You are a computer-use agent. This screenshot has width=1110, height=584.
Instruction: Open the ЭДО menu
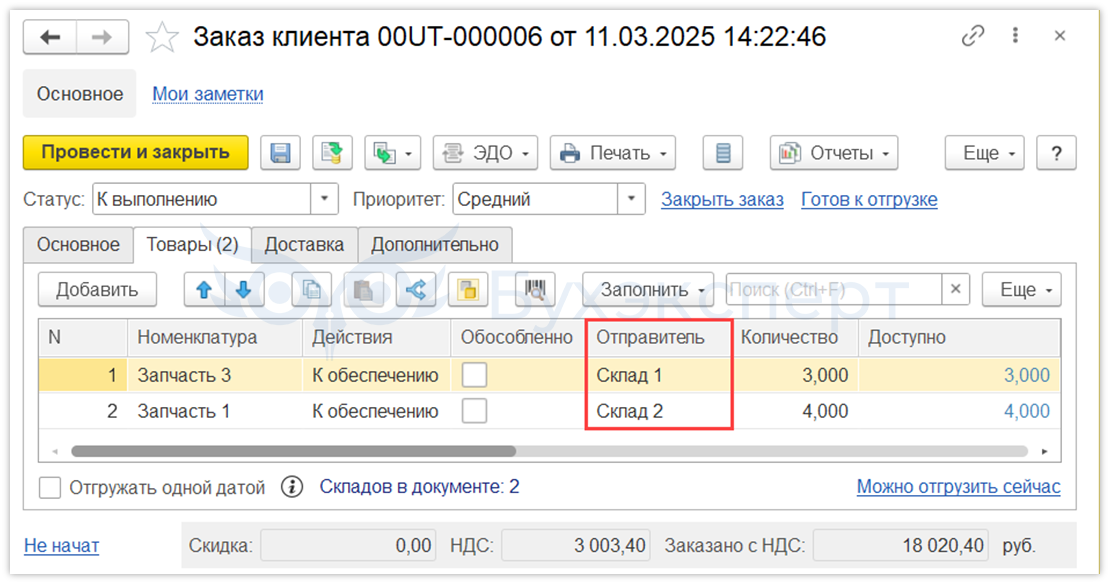485,153
